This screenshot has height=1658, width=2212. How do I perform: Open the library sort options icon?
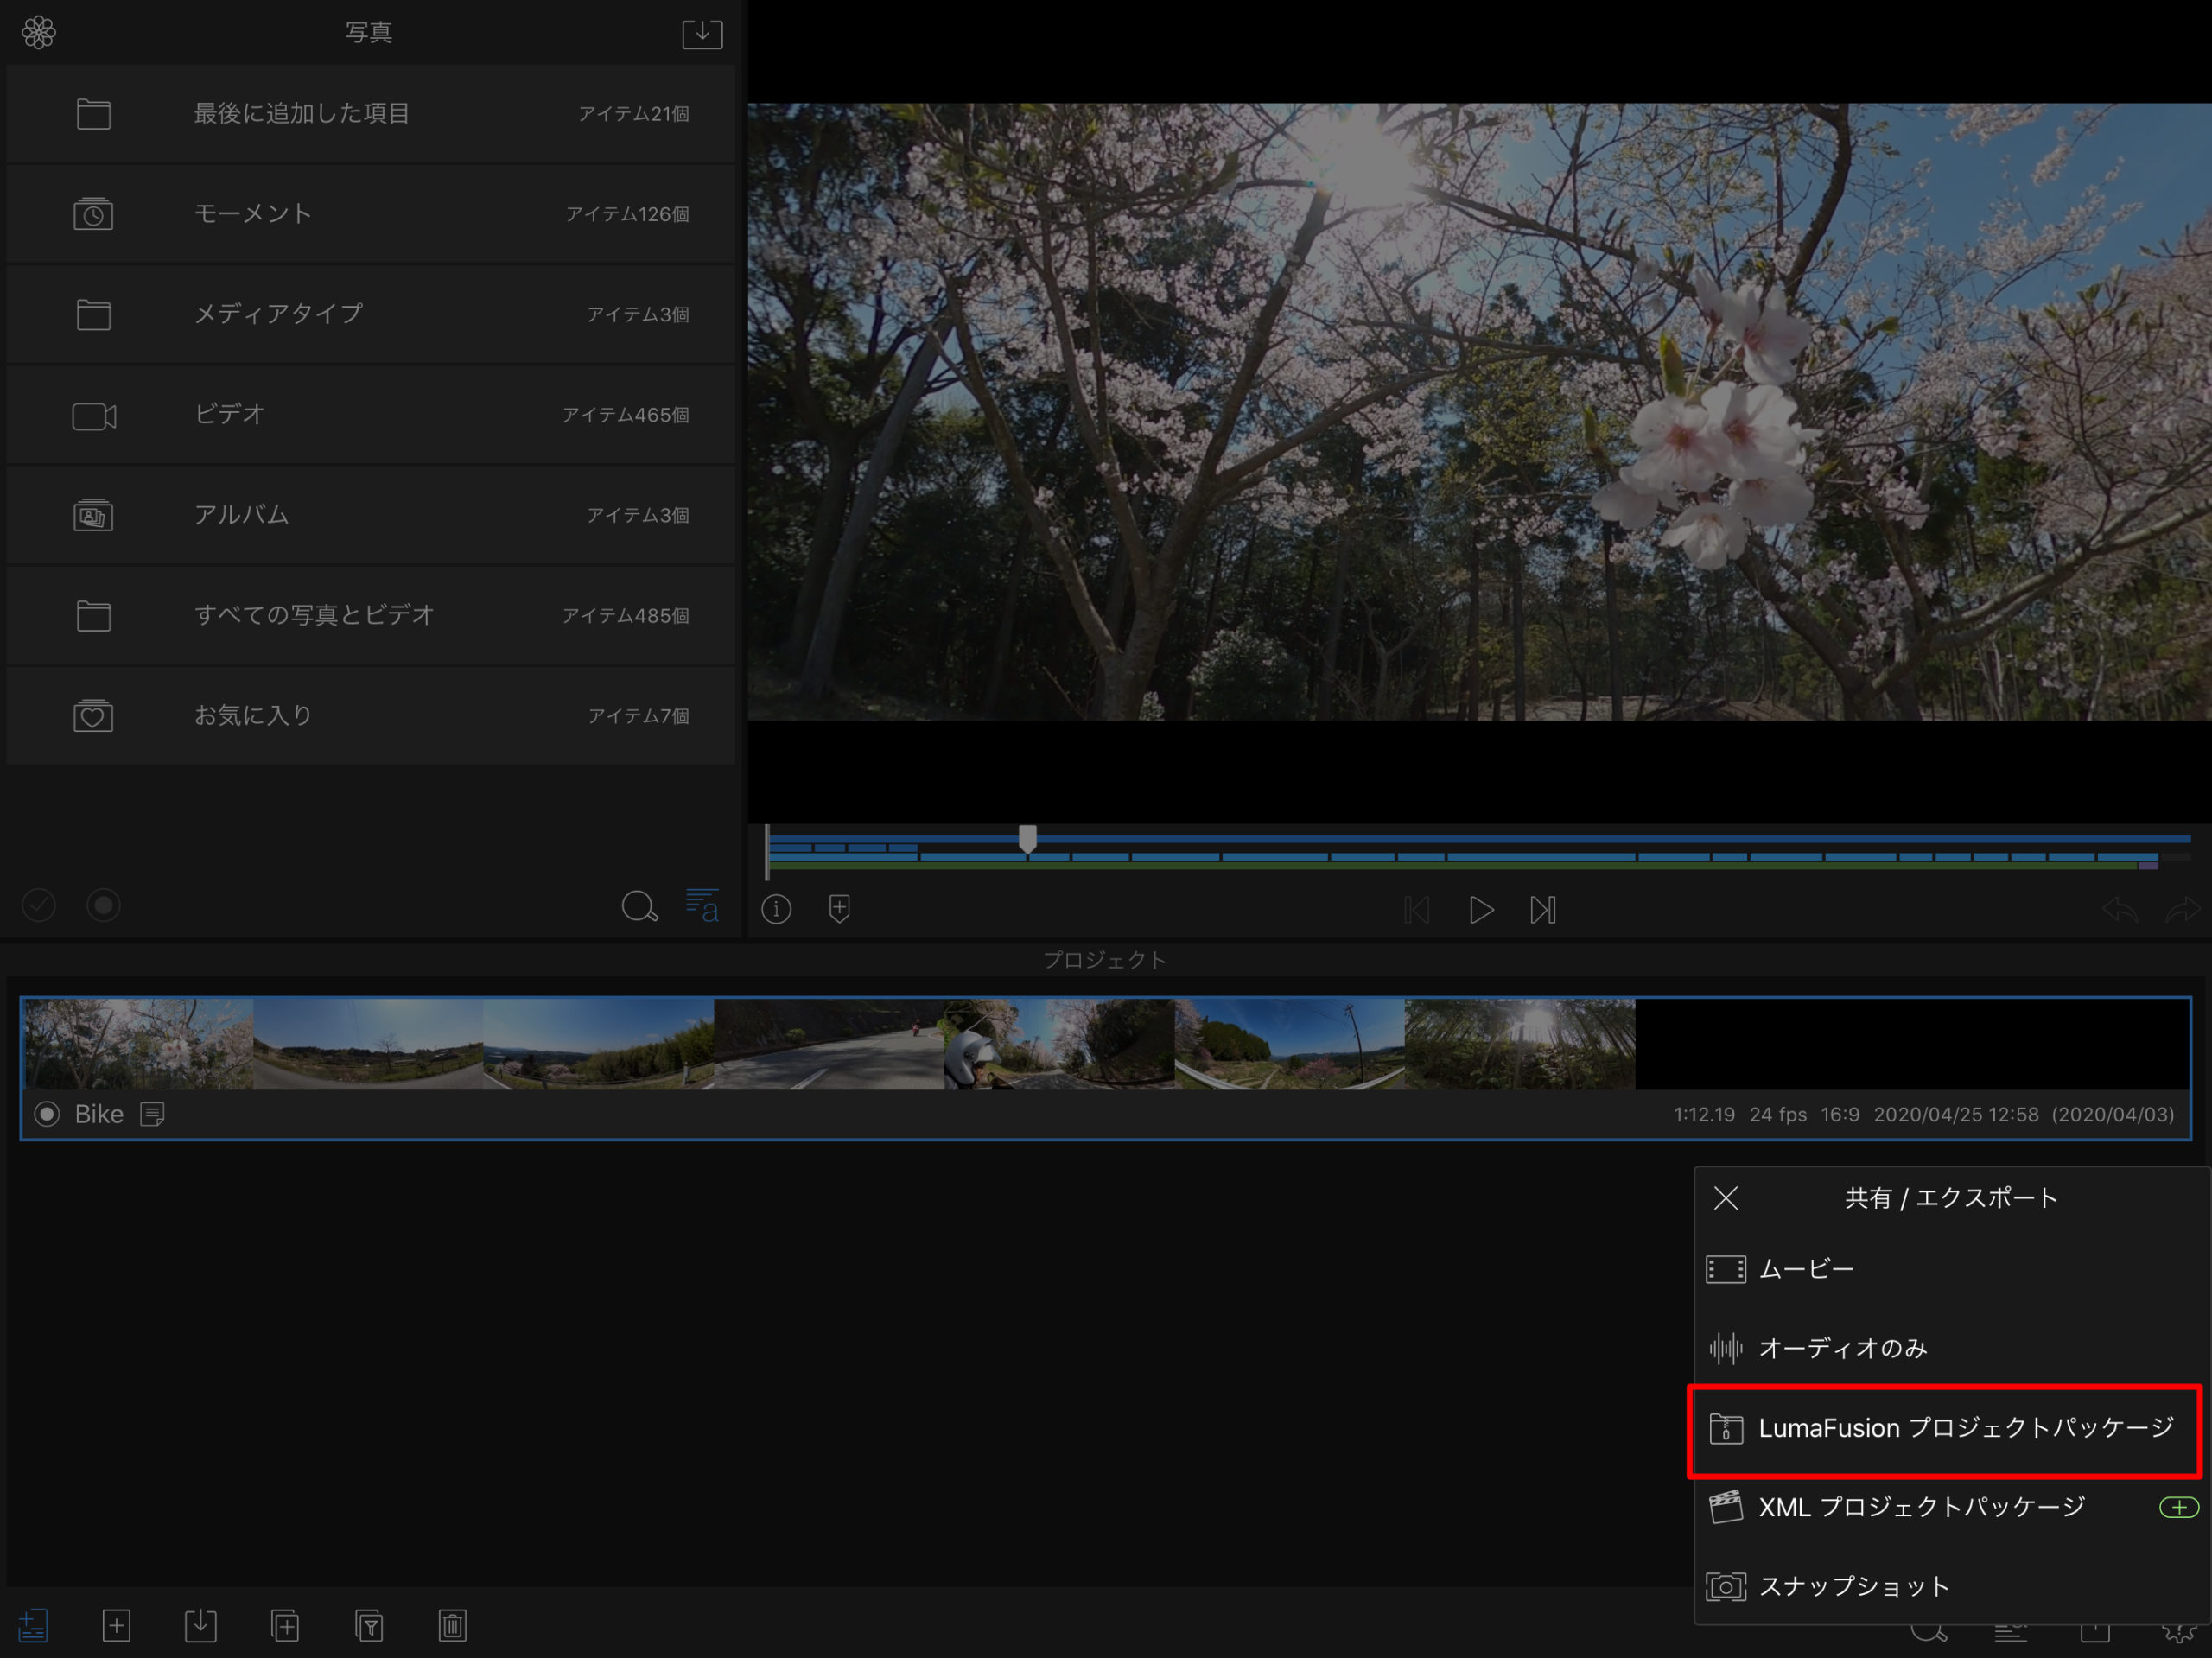[x=702, y=906]
